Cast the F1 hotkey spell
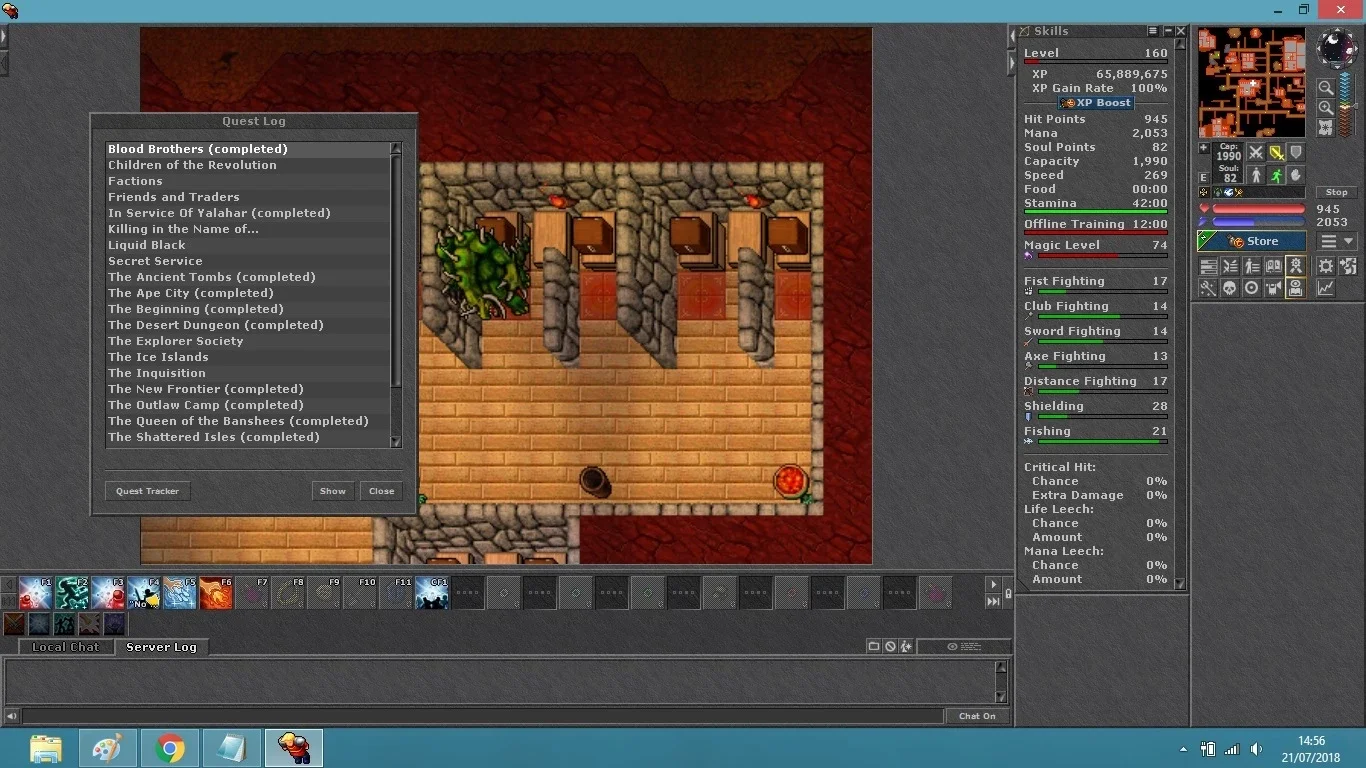 [37, 593]
